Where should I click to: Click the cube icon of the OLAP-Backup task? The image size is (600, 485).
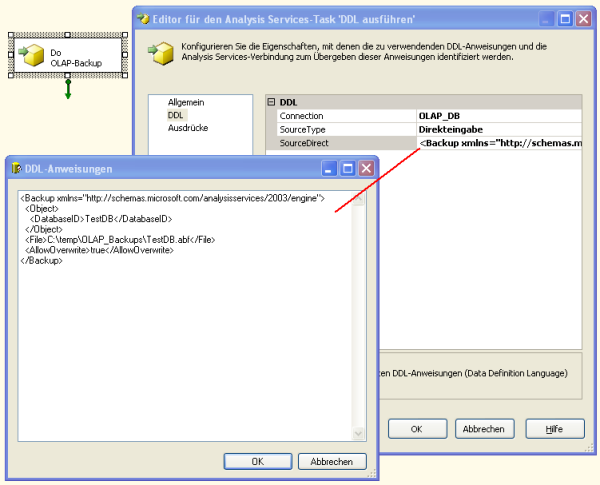[32, 57]
